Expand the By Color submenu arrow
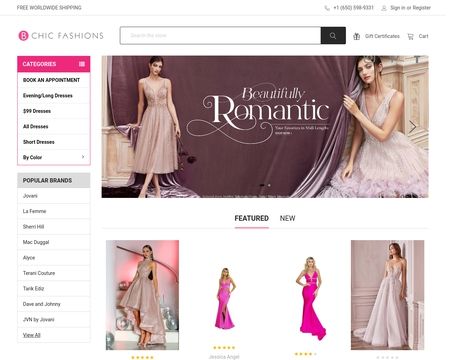 pyautogui.click(x=83, y=157)
